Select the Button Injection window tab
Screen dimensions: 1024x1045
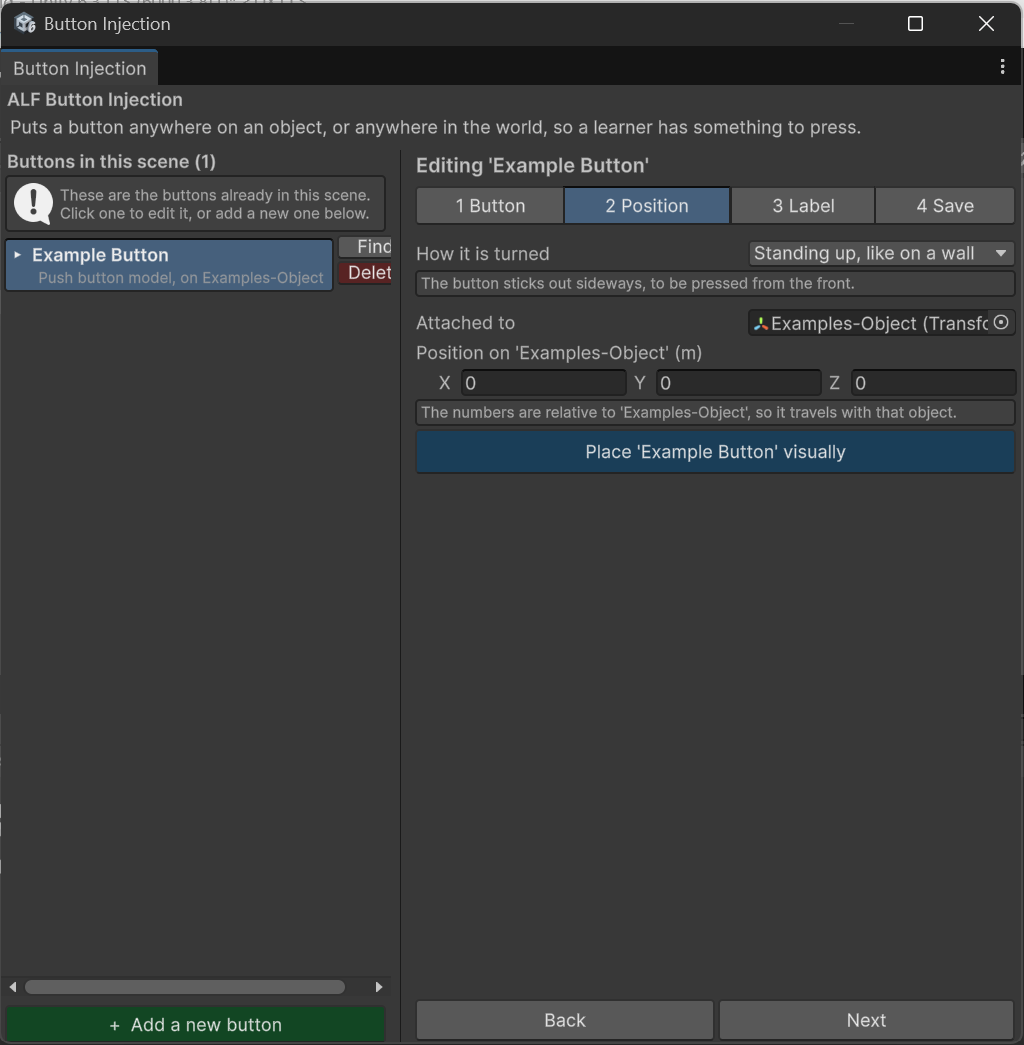pos(79,68)
